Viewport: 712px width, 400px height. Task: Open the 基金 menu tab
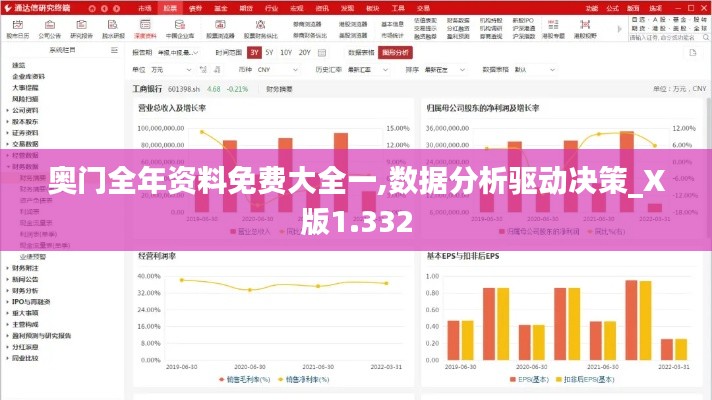tap(221, 8)
